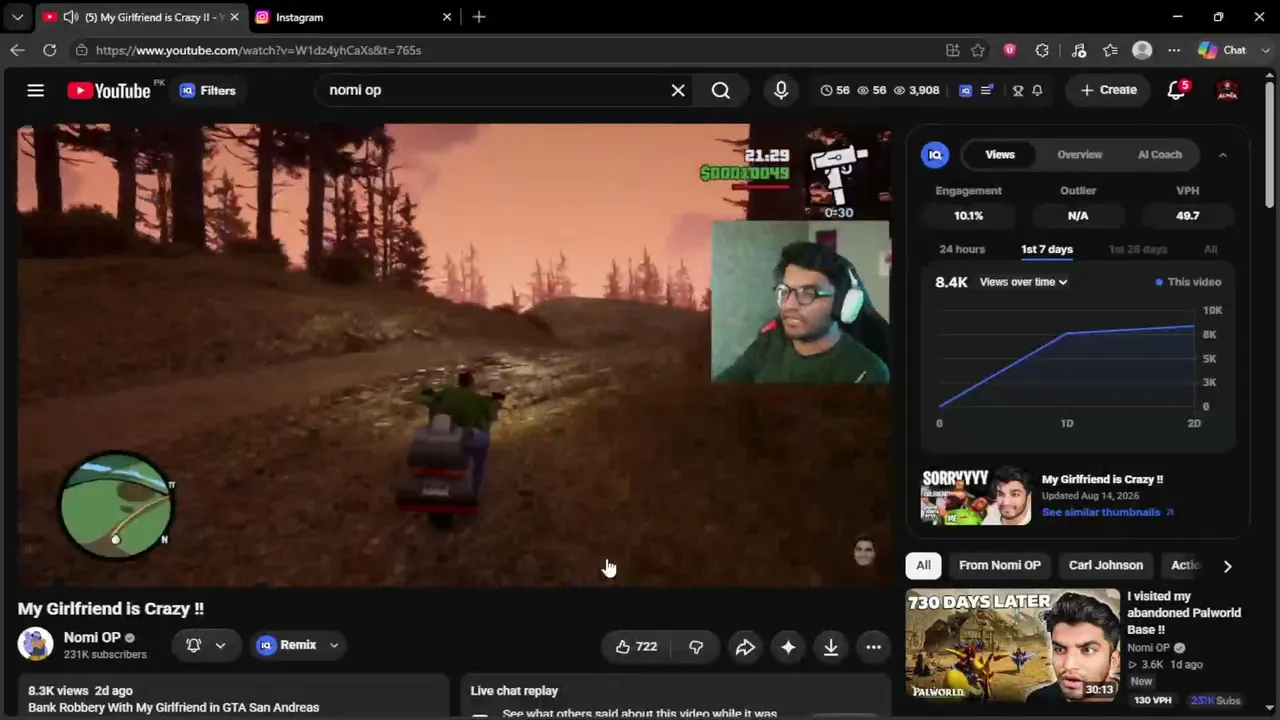Screen dimensions: 1280x720
Task: Bookmark this page with the star icon
Action: 978,50
